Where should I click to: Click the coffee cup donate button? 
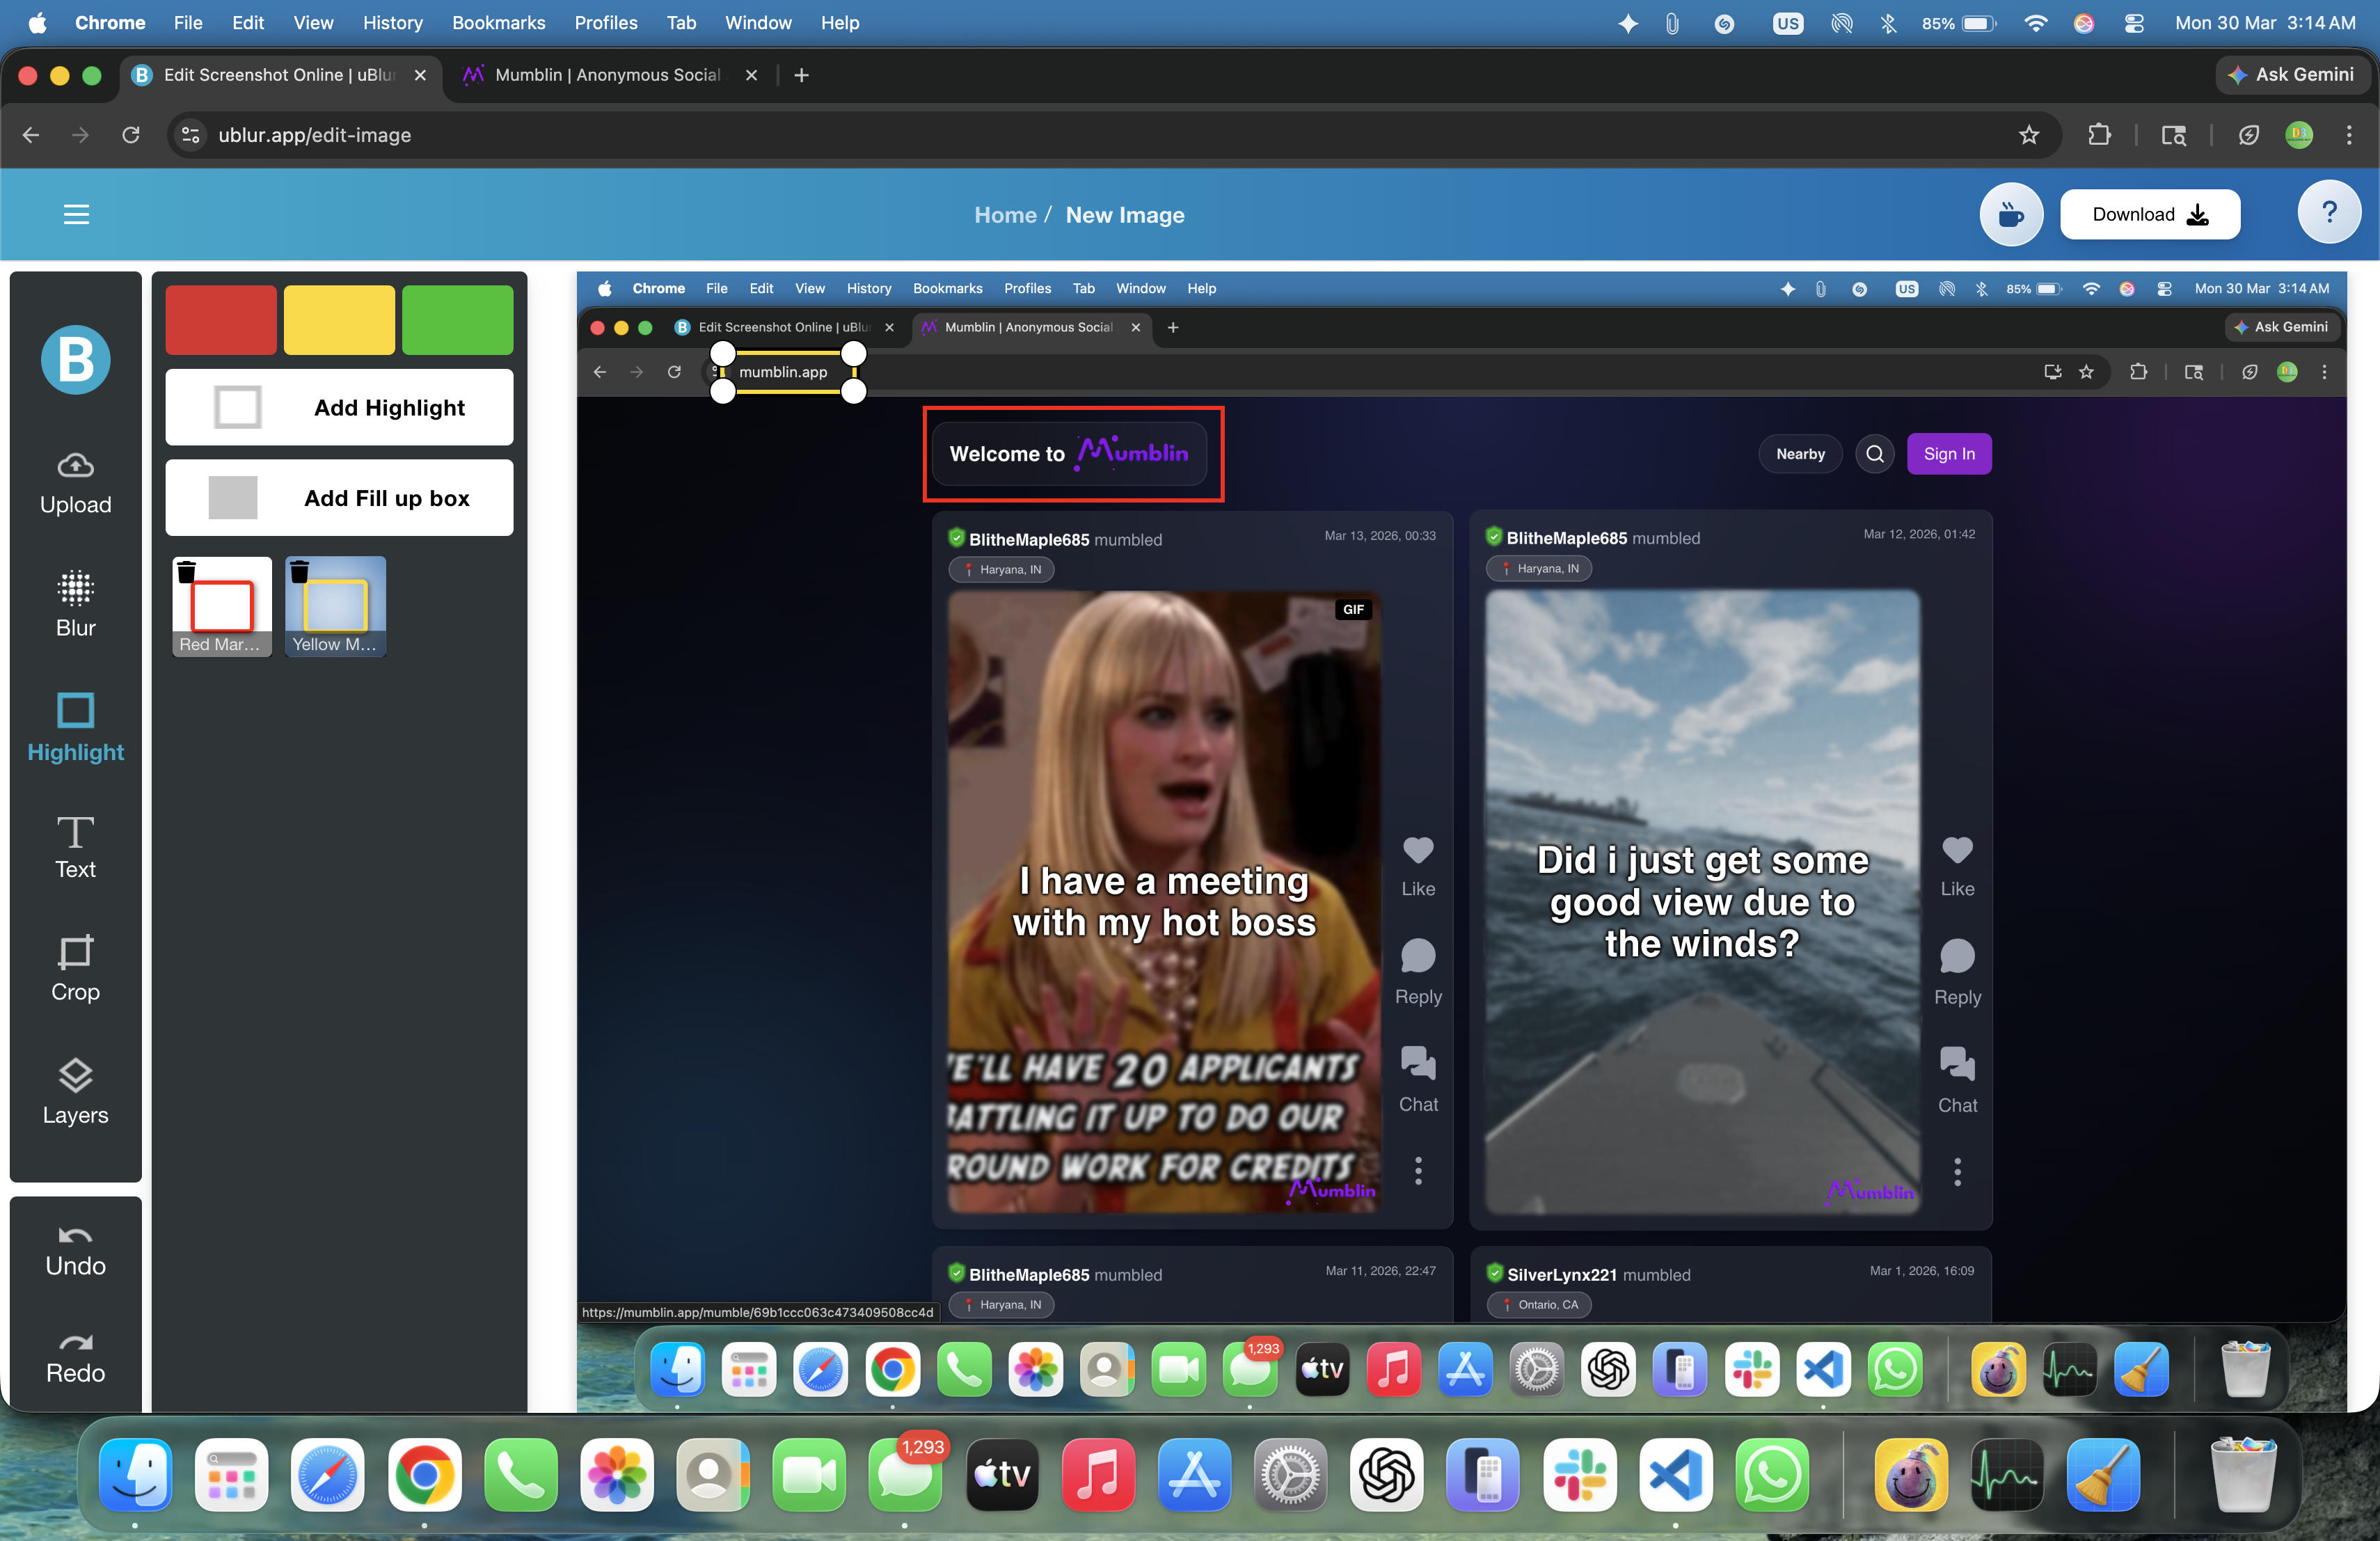(x=2011, y=214)
